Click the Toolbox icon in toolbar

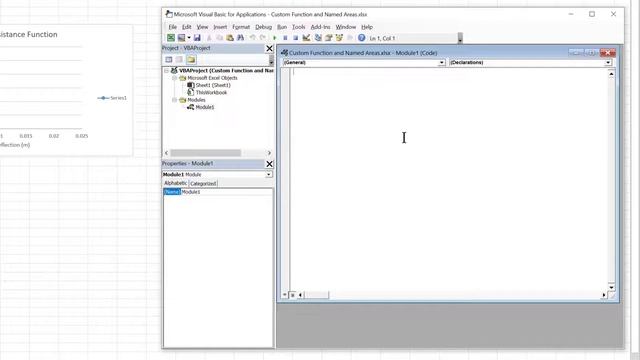pos(350,38)
